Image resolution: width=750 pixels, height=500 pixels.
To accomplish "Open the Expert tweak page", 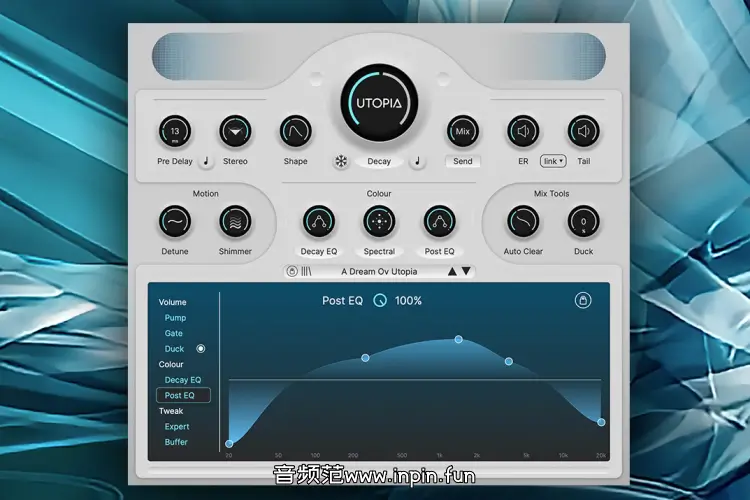I will coord(177,426).
